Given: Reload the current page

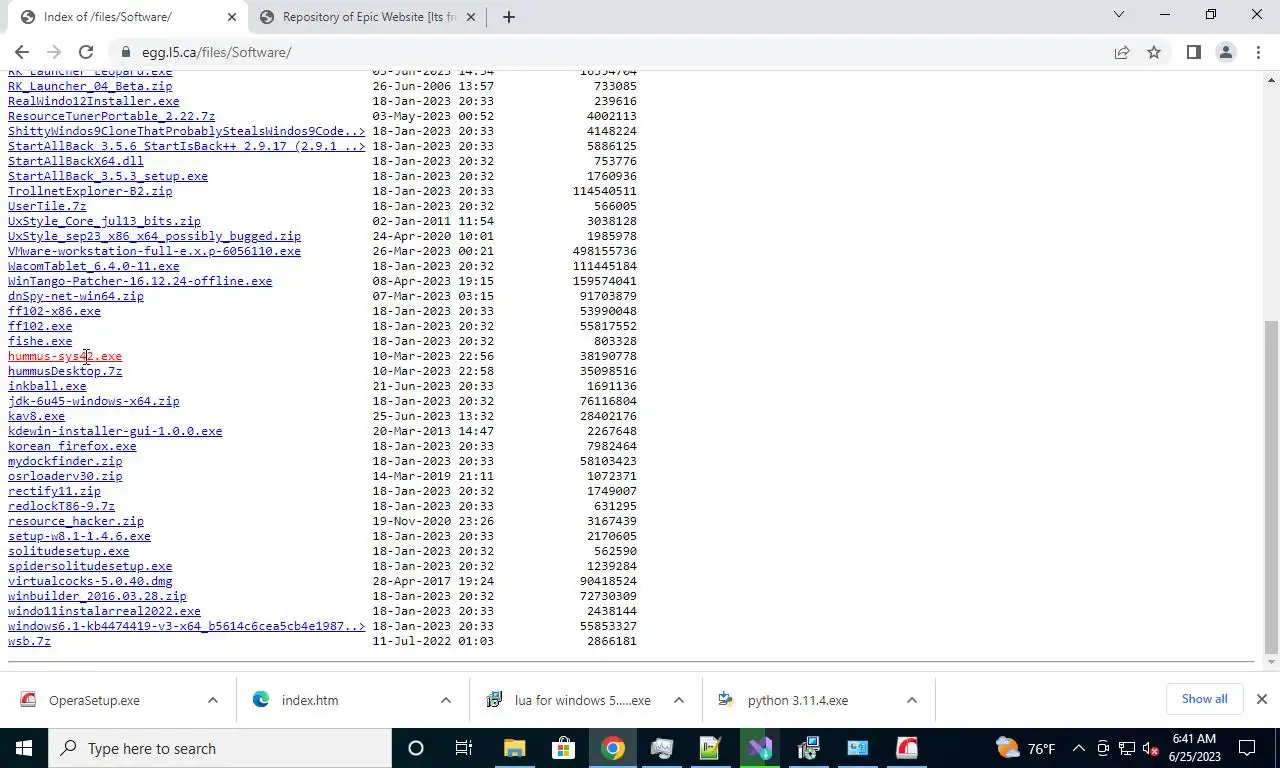Looking at the screenshot, I should [86, 52].
